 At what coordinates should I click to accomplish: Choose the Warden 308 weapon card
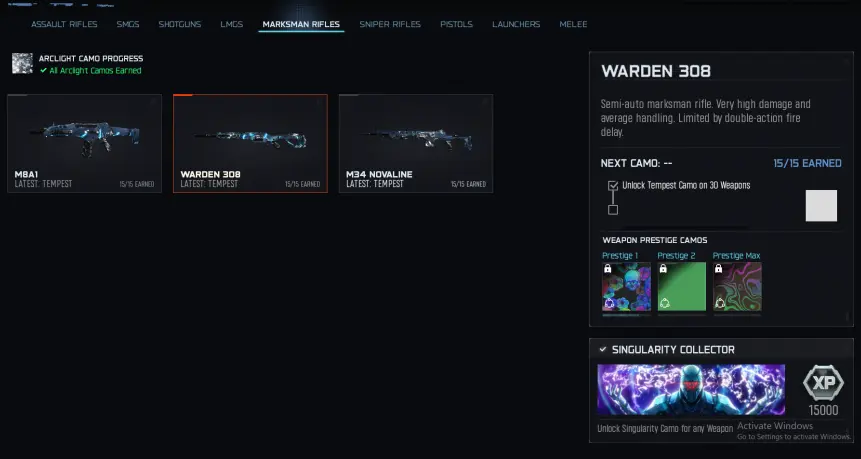250,143
